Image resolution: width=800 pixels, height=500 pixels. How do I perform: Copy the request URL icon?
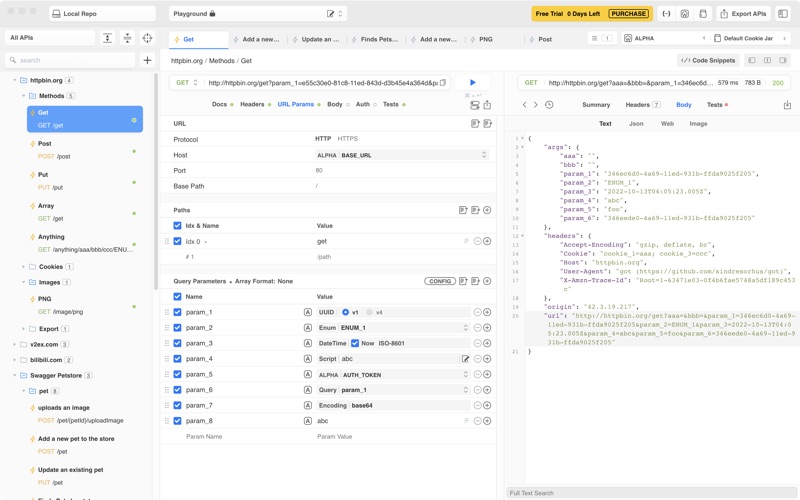coord(443,82)
